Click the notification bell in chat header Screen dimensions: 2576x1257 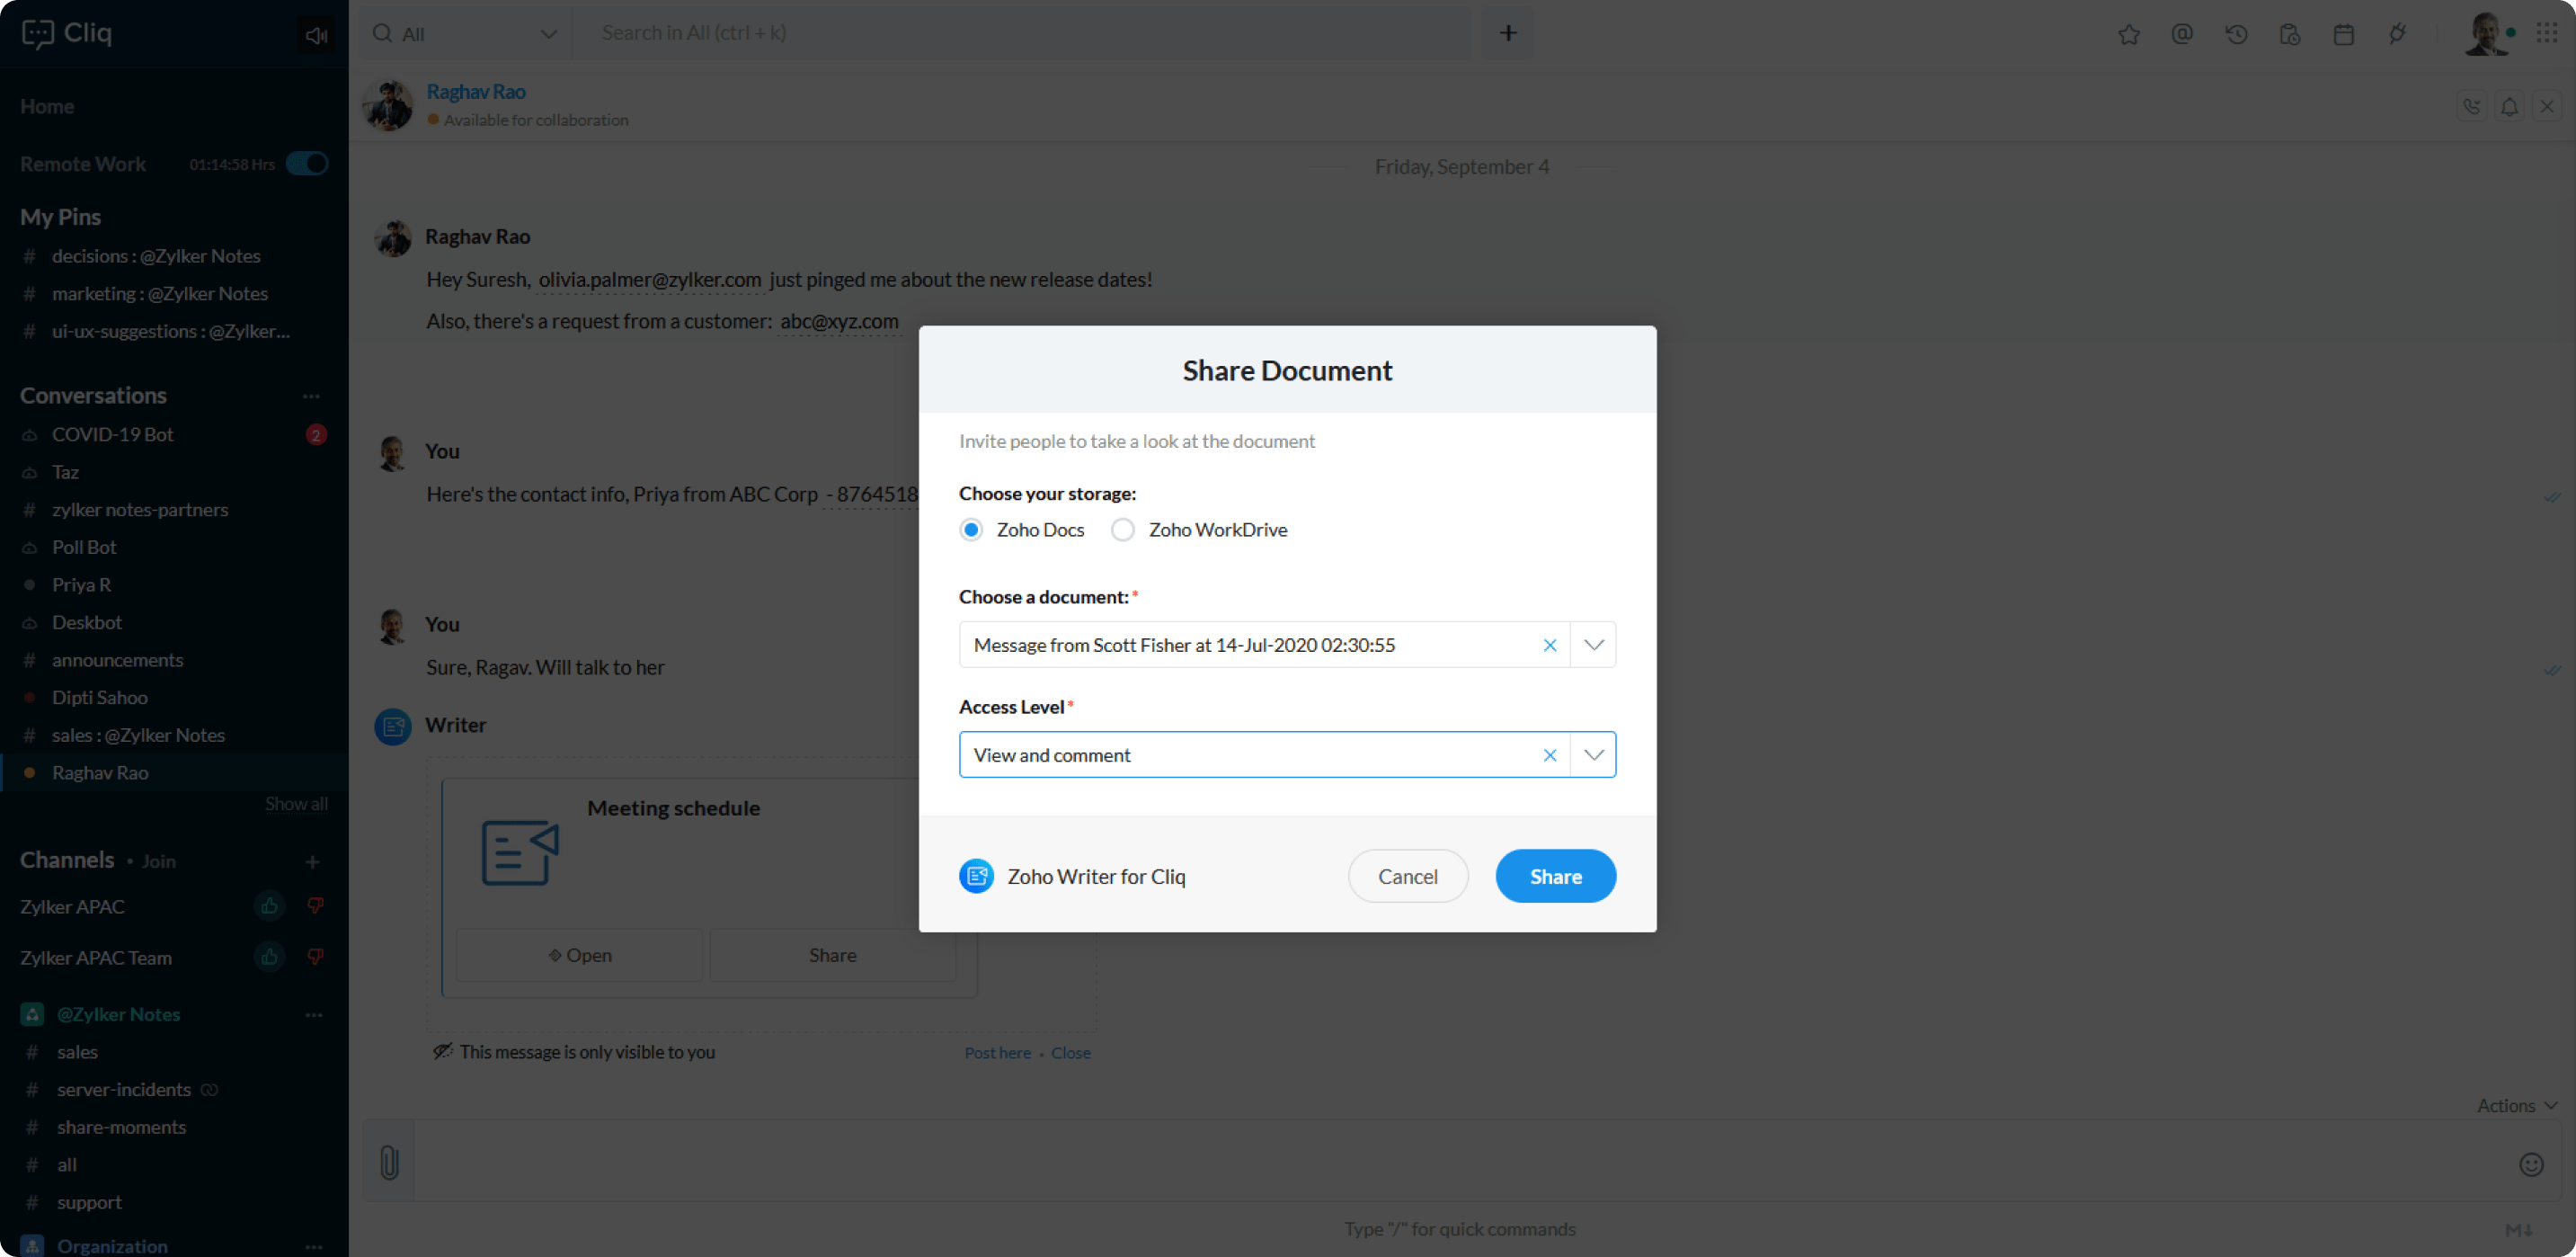point(2509,106)
